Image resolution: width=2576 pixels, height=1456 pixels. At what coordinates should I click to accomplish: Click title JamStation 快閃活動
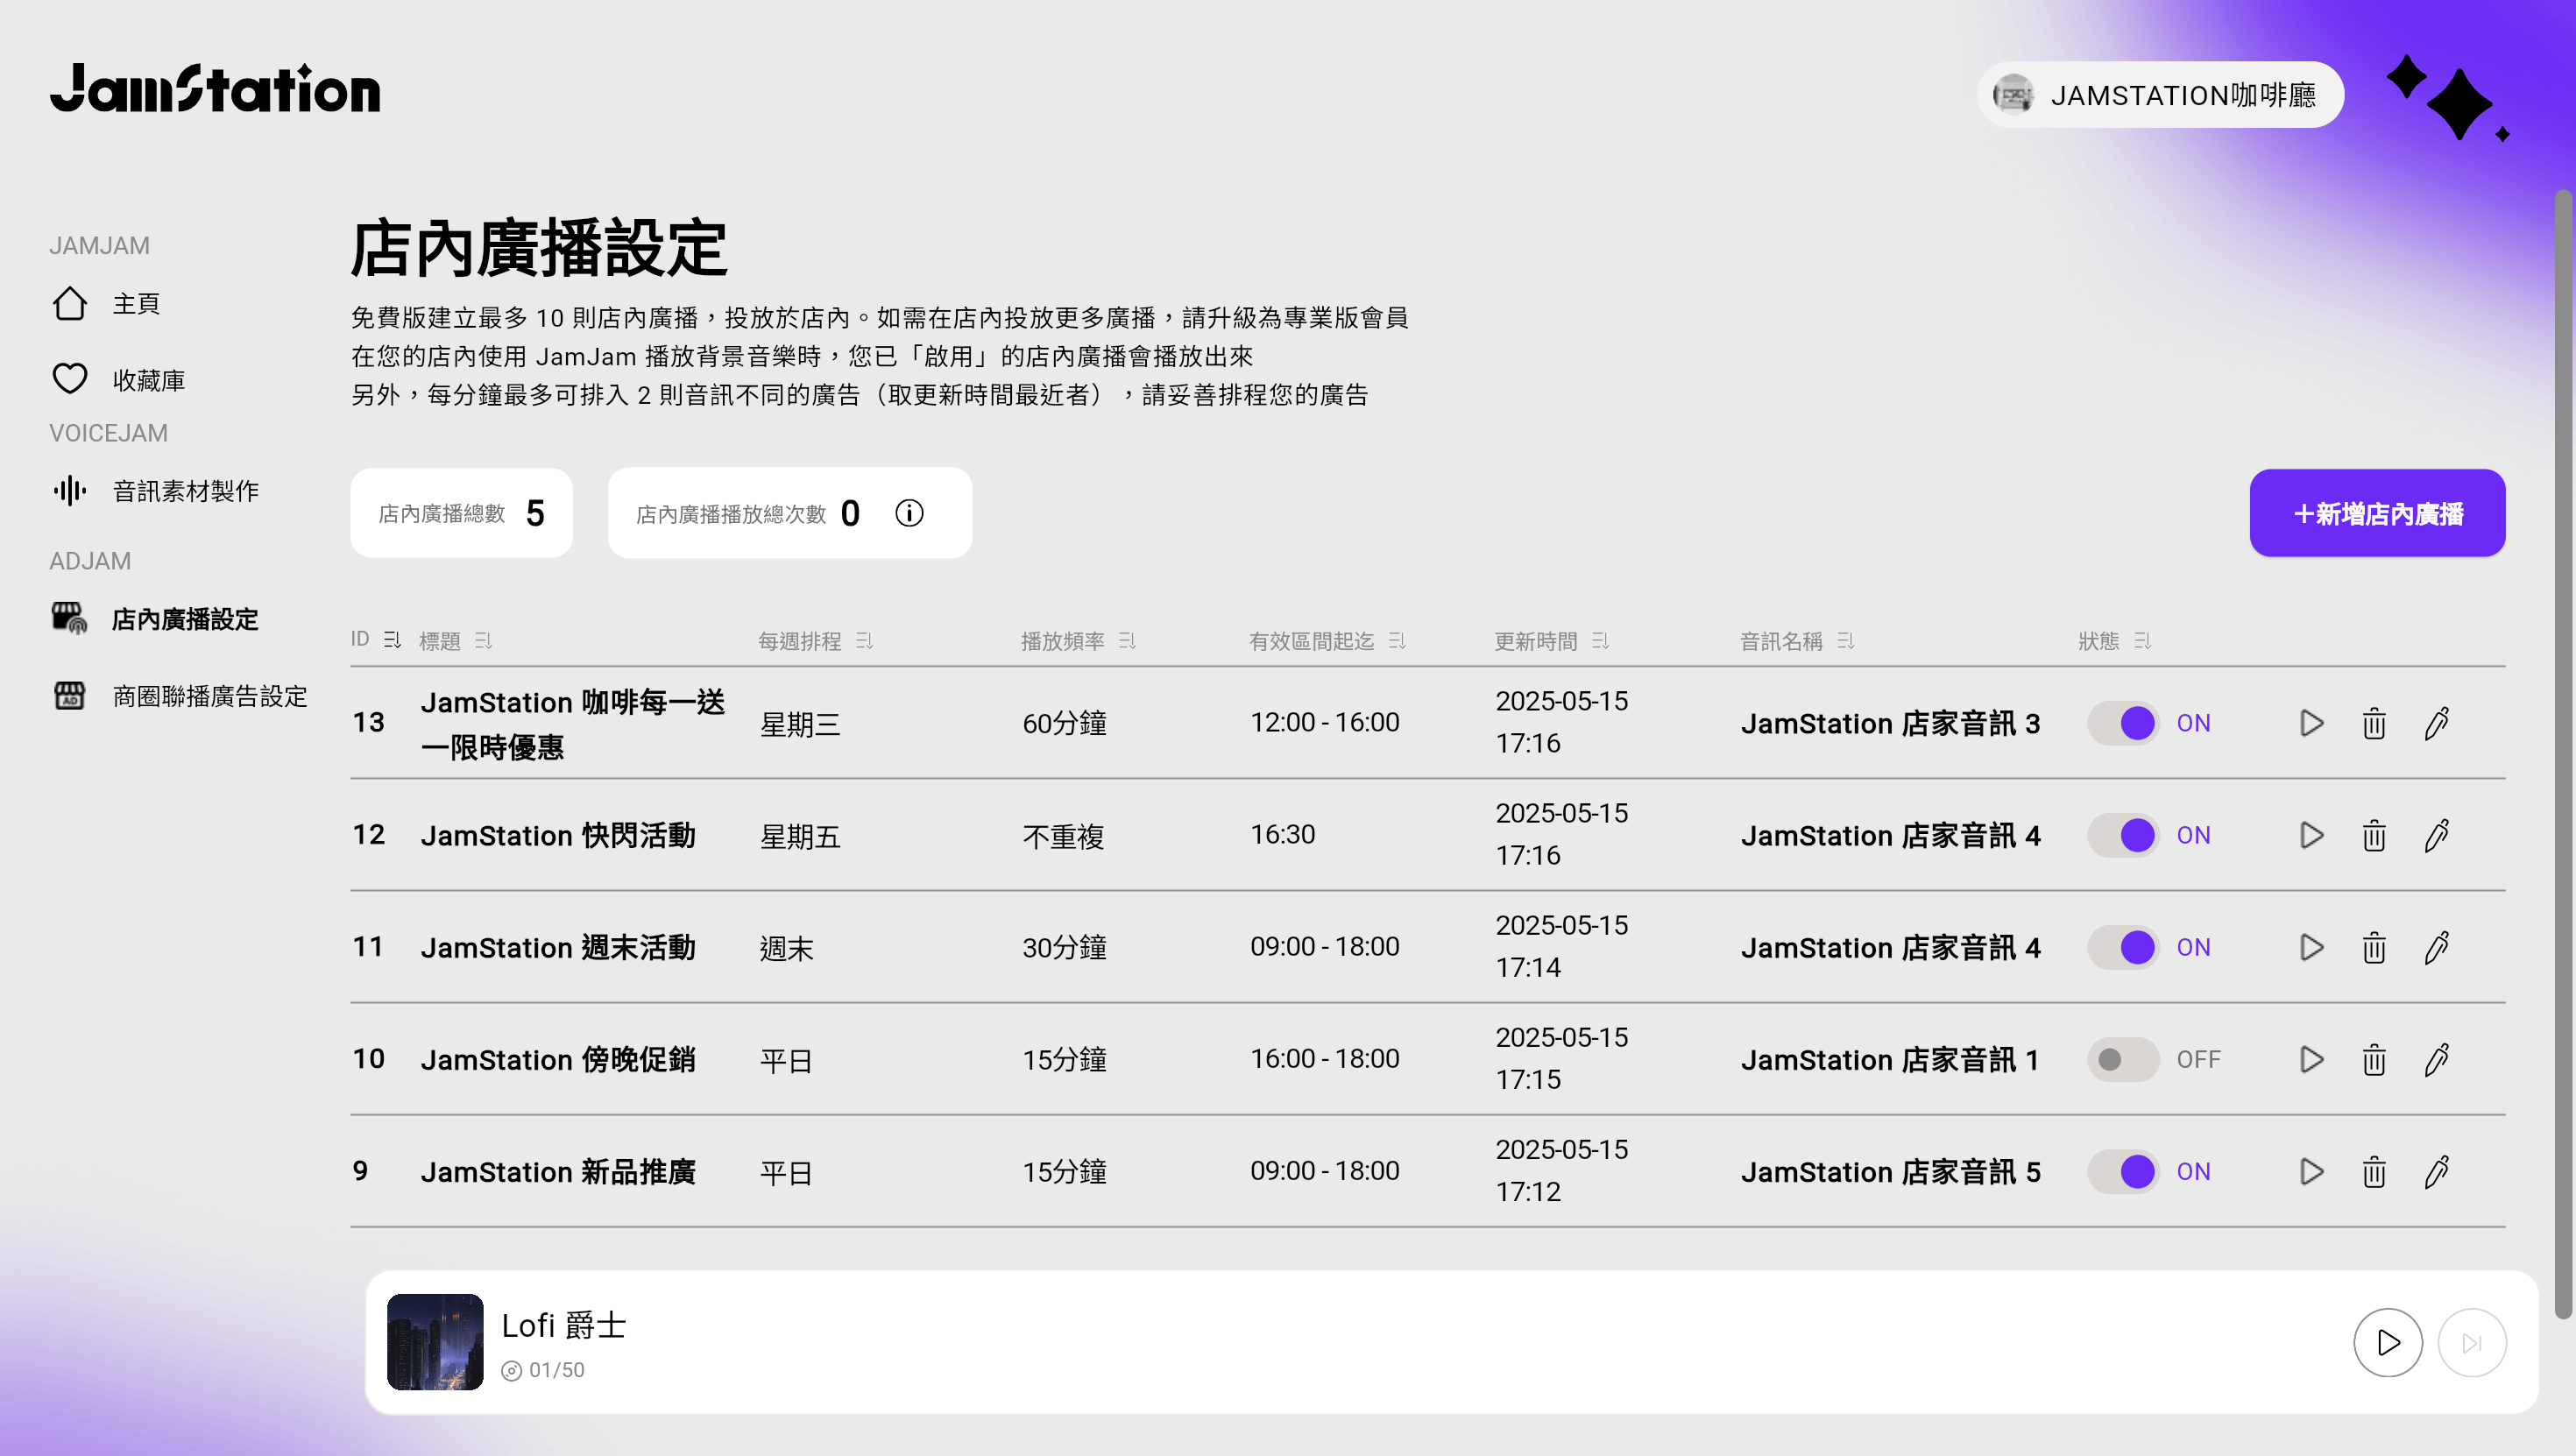[x=558, y=835]
